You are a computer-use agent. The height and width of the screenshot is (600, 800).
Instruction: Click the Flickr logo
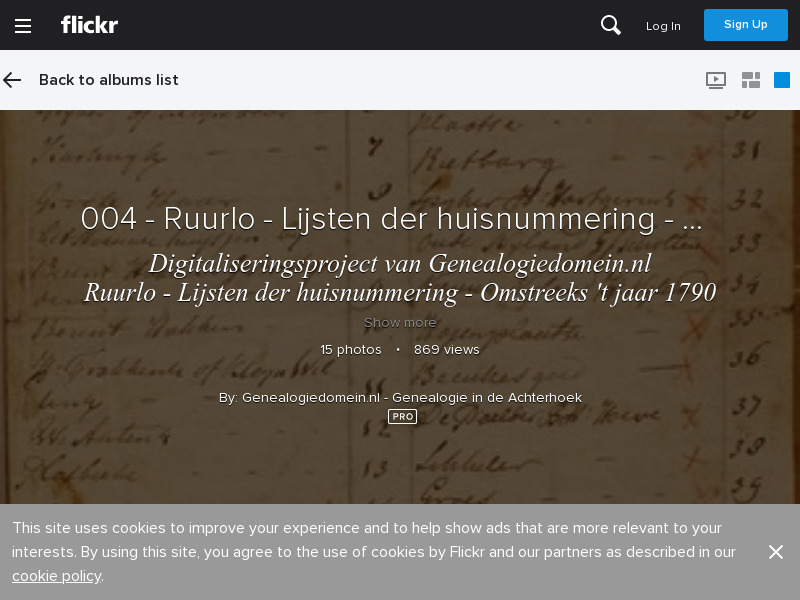point(89,25)
